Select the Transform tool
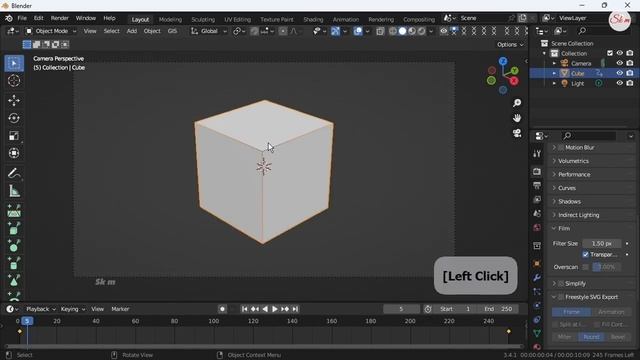 click(x=14, y=153)
